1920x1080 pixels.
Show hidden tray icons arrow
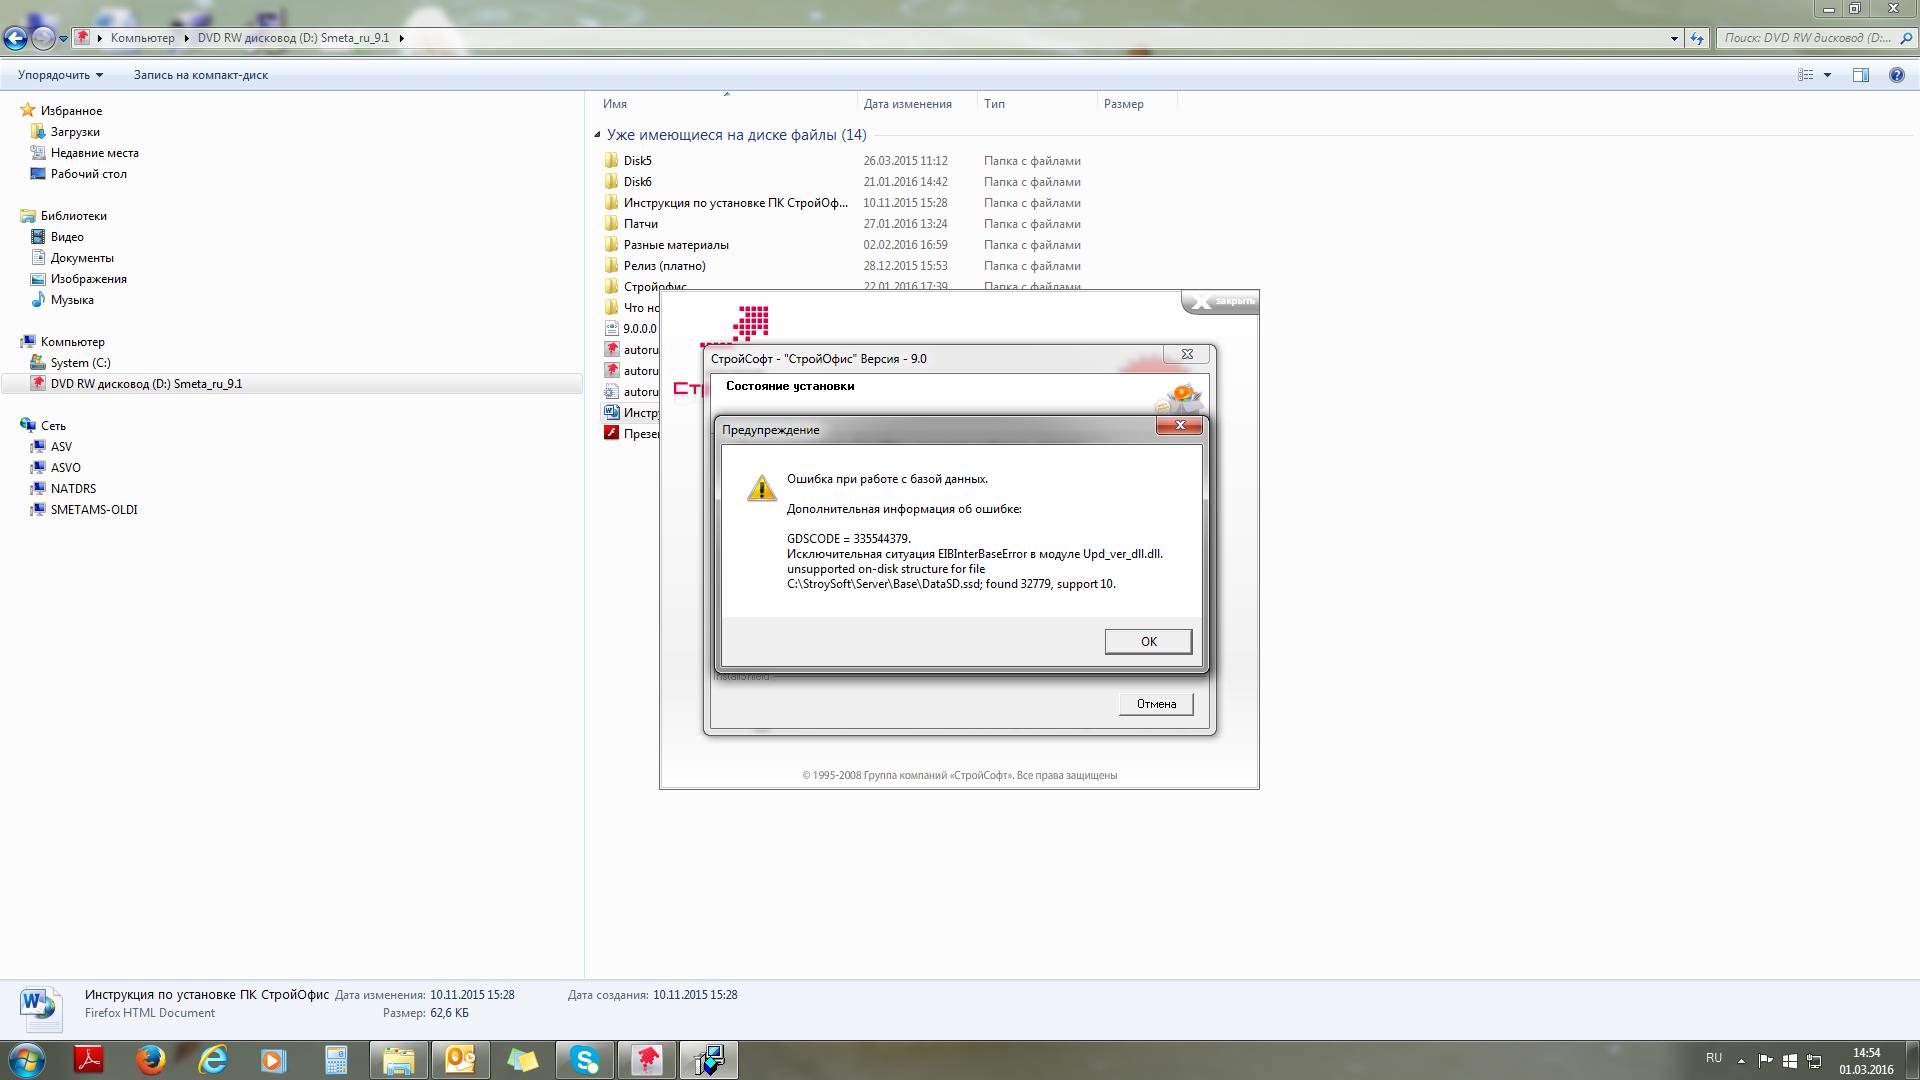click(1741, 1060)
